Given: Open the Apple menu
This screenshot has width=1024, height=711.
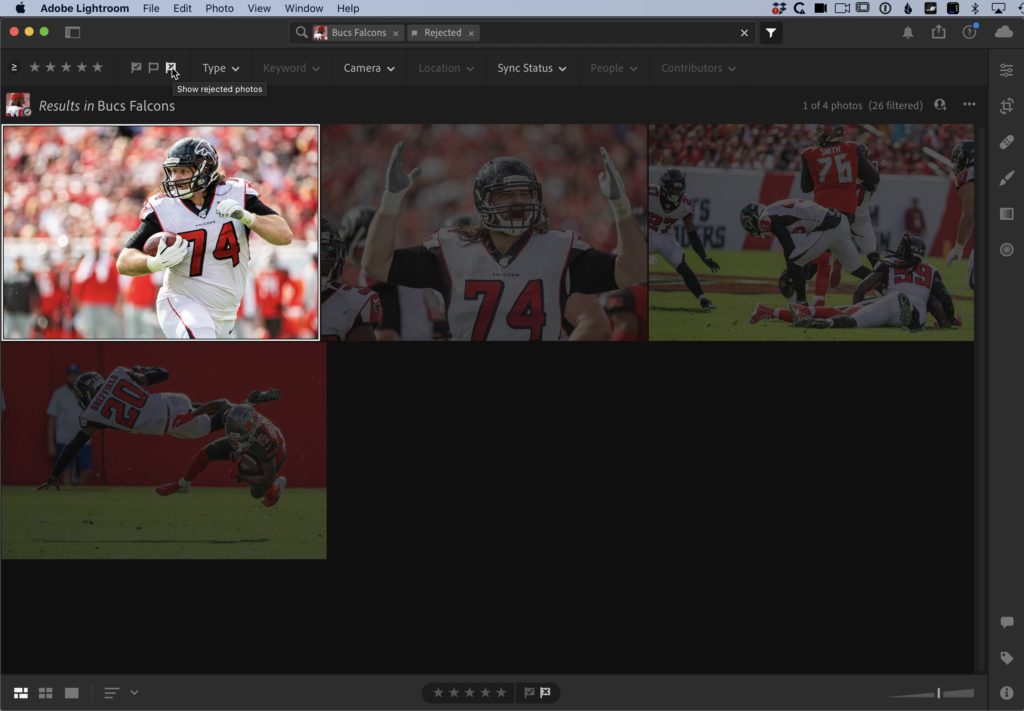Looking at the screenshot, I should (x=20, y=8).
